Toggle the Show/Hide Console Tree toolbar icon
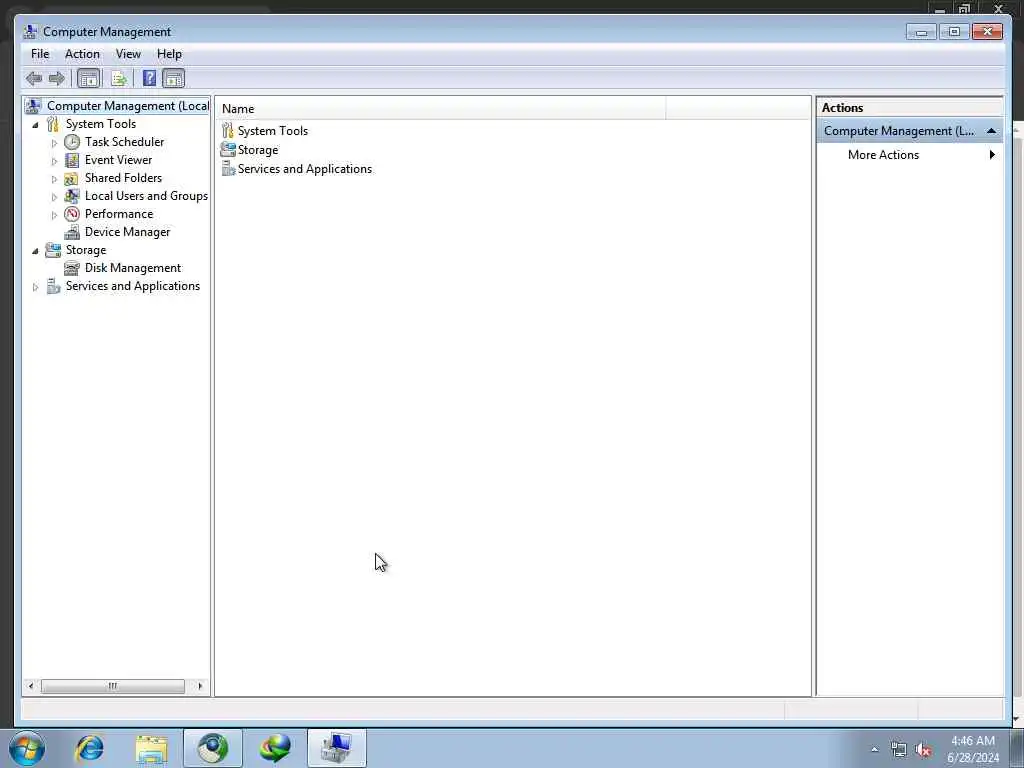The image size is (1024, 768). [x=88, y=79]
